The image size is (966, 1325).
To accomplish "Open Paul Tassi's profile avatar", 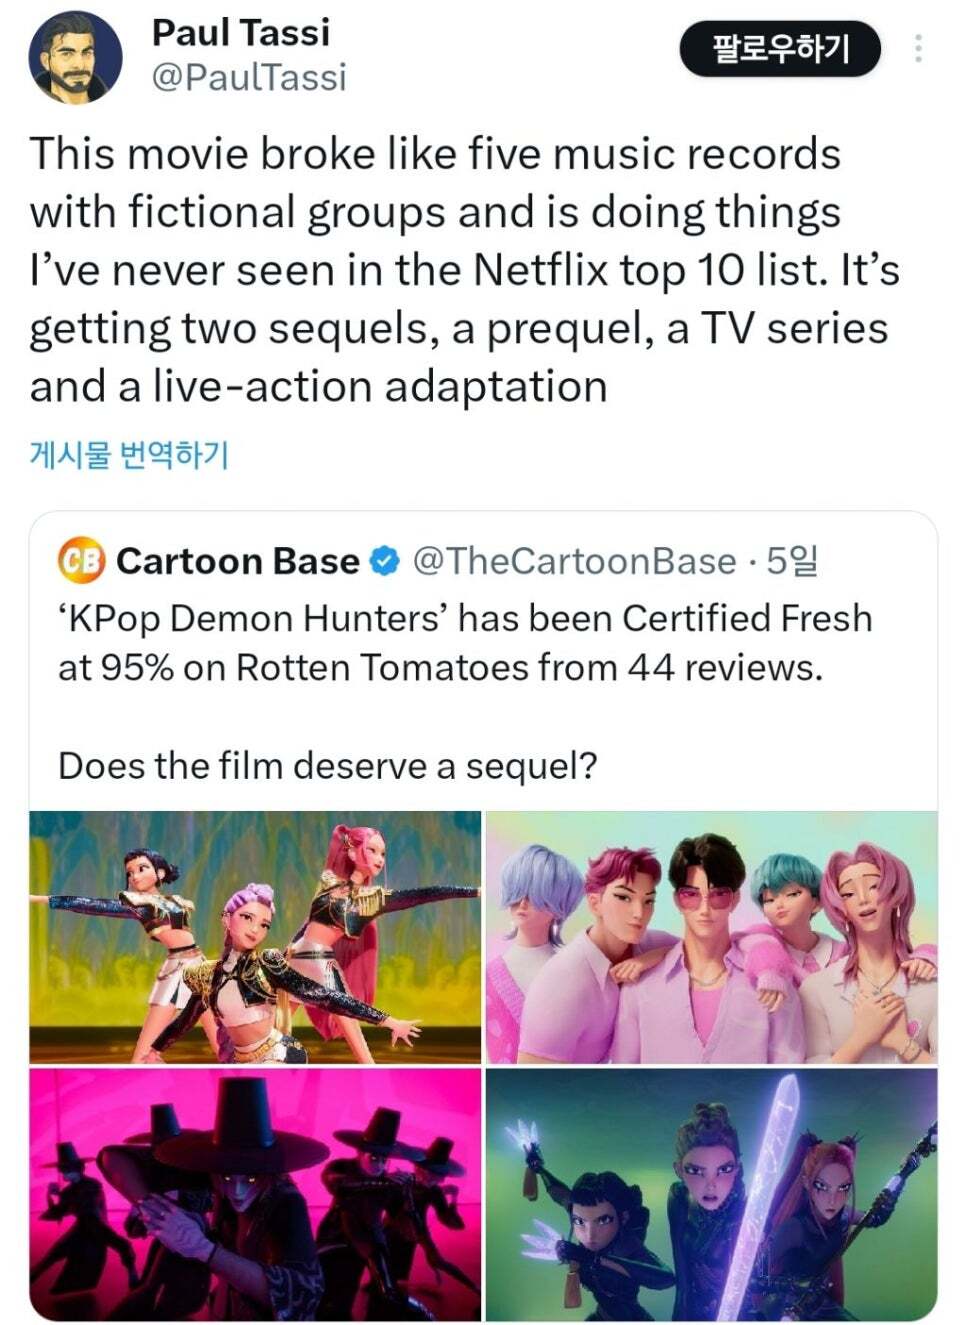I will point(75,58).
